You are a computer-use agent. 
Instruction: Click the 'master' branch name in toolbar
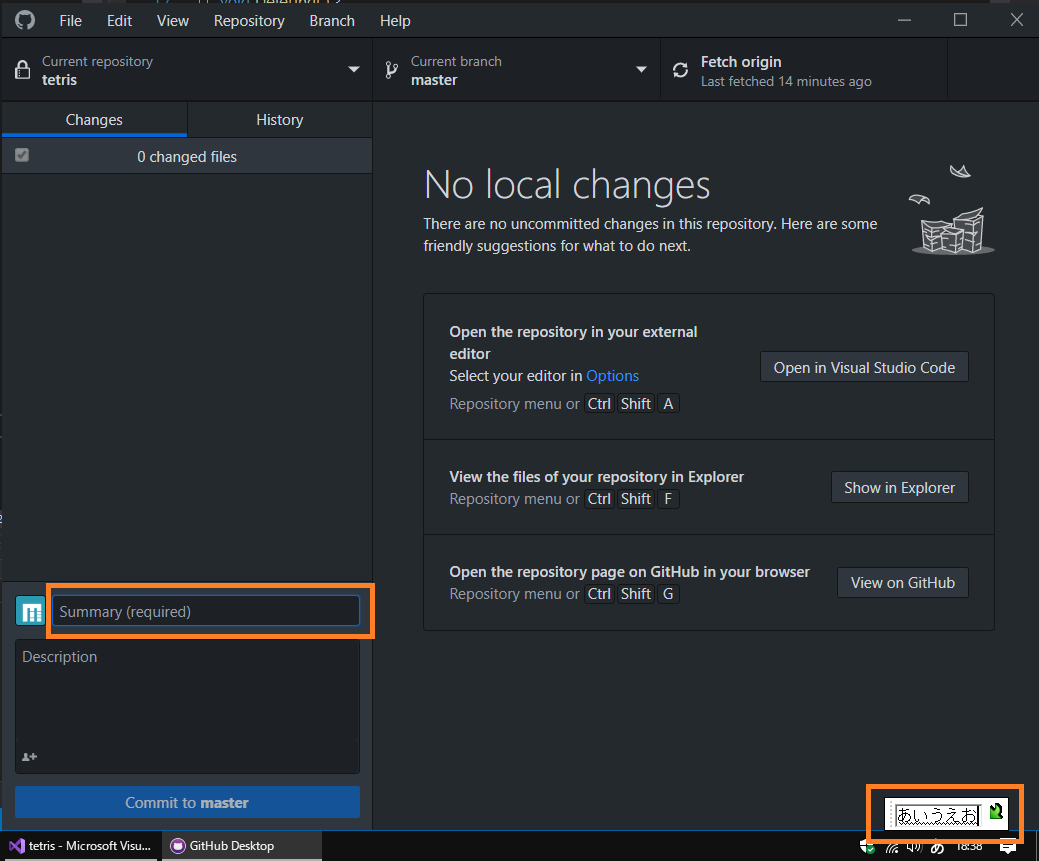click(x=434, y=80)
